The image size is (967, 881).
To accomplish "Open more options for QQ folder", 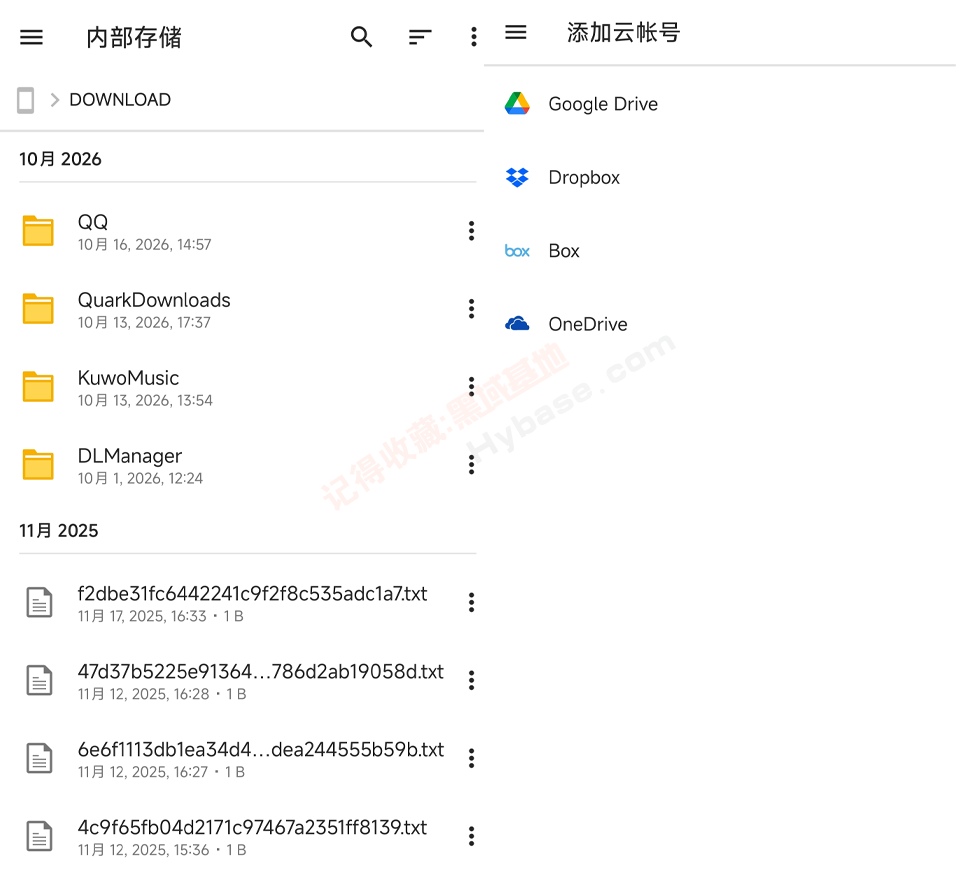I will pos(471,231).
